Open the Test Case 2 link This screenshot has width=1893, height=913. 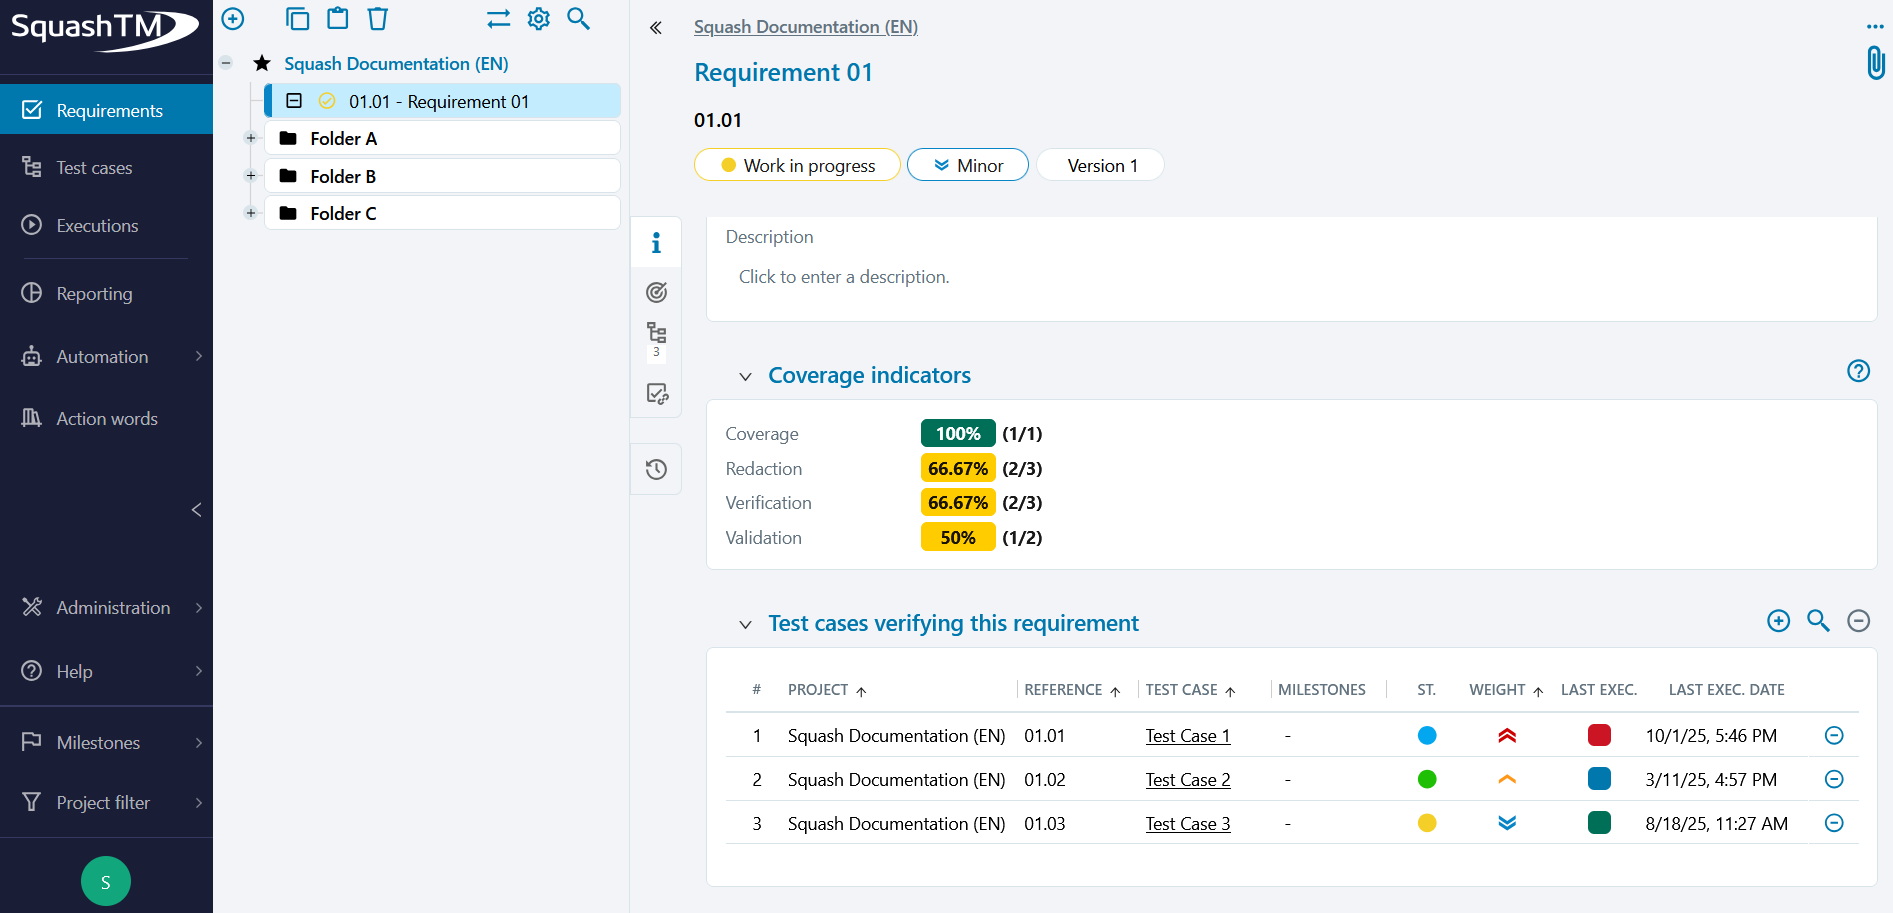tap(1187, 780)
